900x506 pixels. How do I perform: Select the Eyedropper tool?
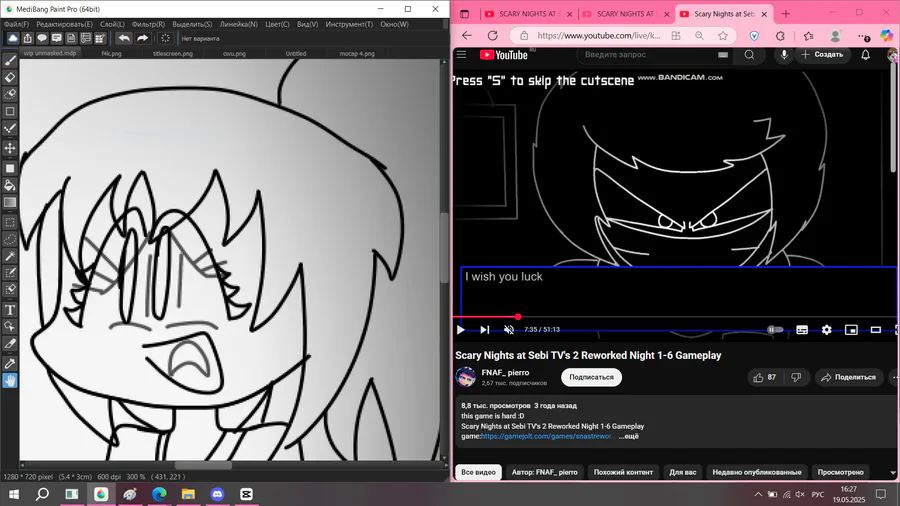[x=10, y=363]
